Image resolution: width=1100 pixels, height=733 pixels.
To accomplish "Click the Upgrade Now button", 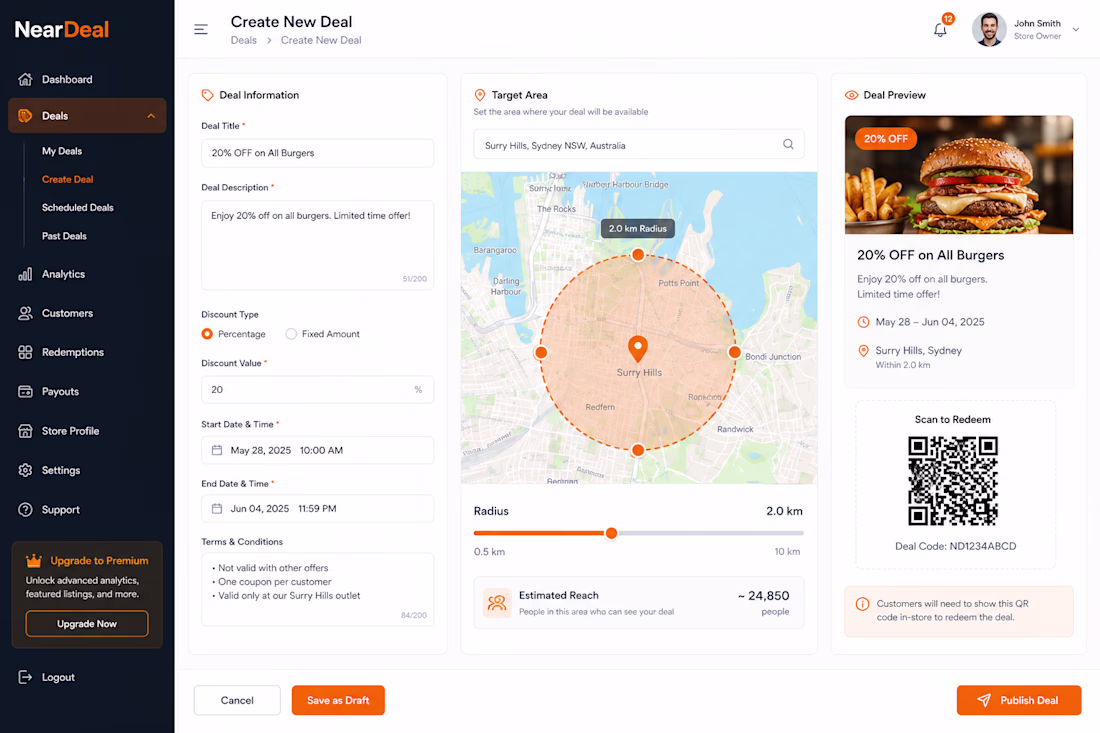I will pyautogui.click(x=87, y=624).
